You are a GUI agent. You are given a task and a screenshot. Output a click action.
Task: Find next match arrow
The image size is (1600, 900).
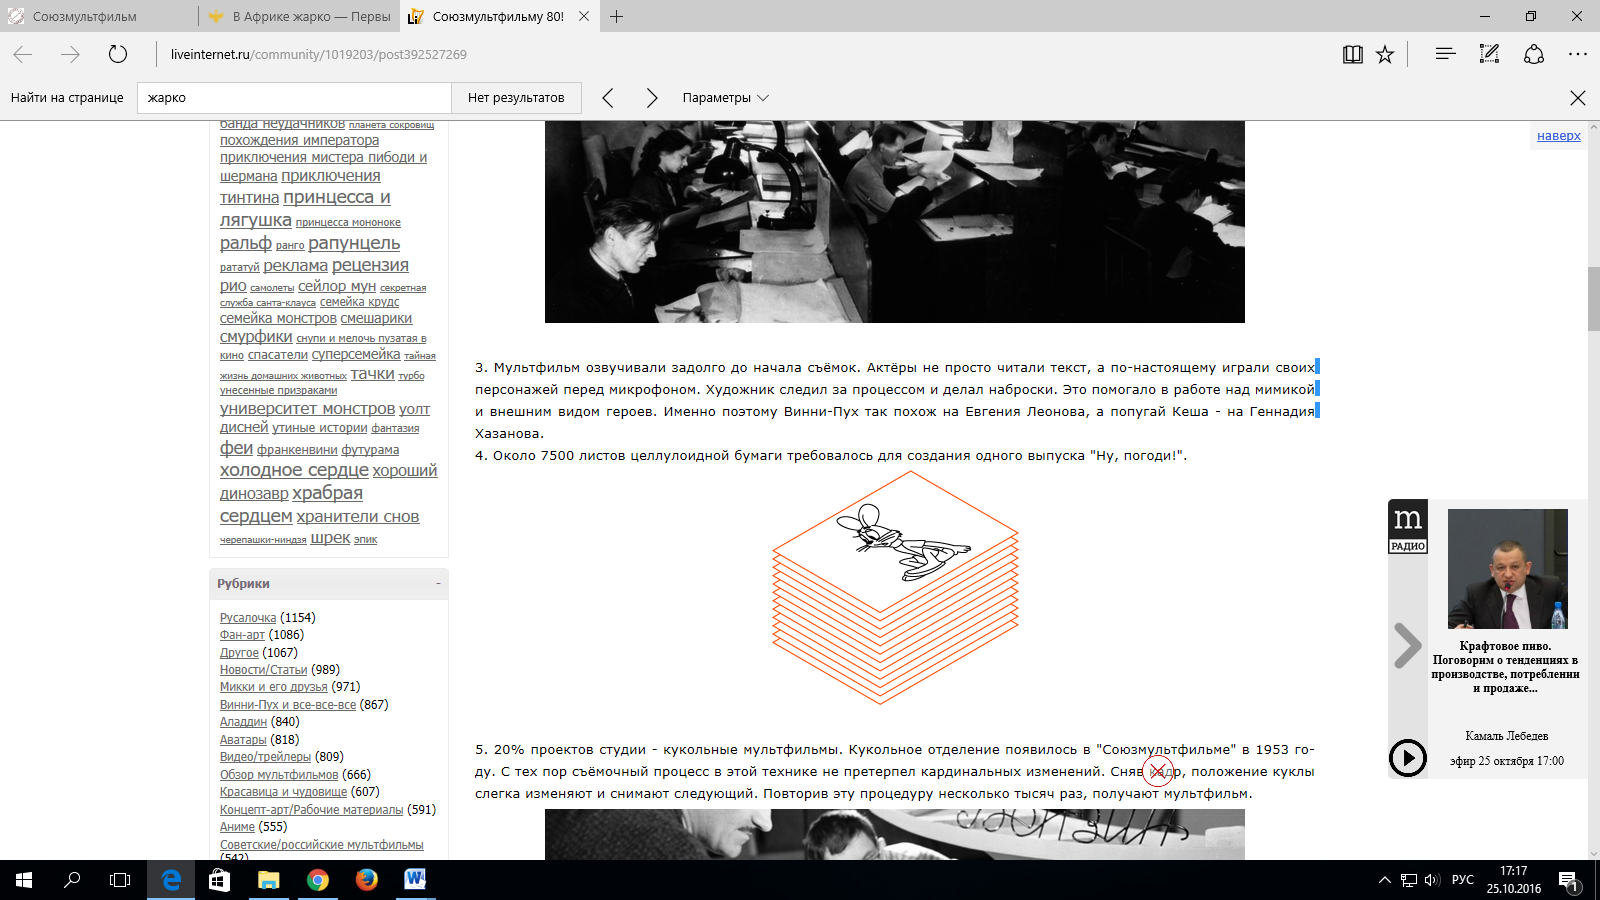[x=652, y=98]
